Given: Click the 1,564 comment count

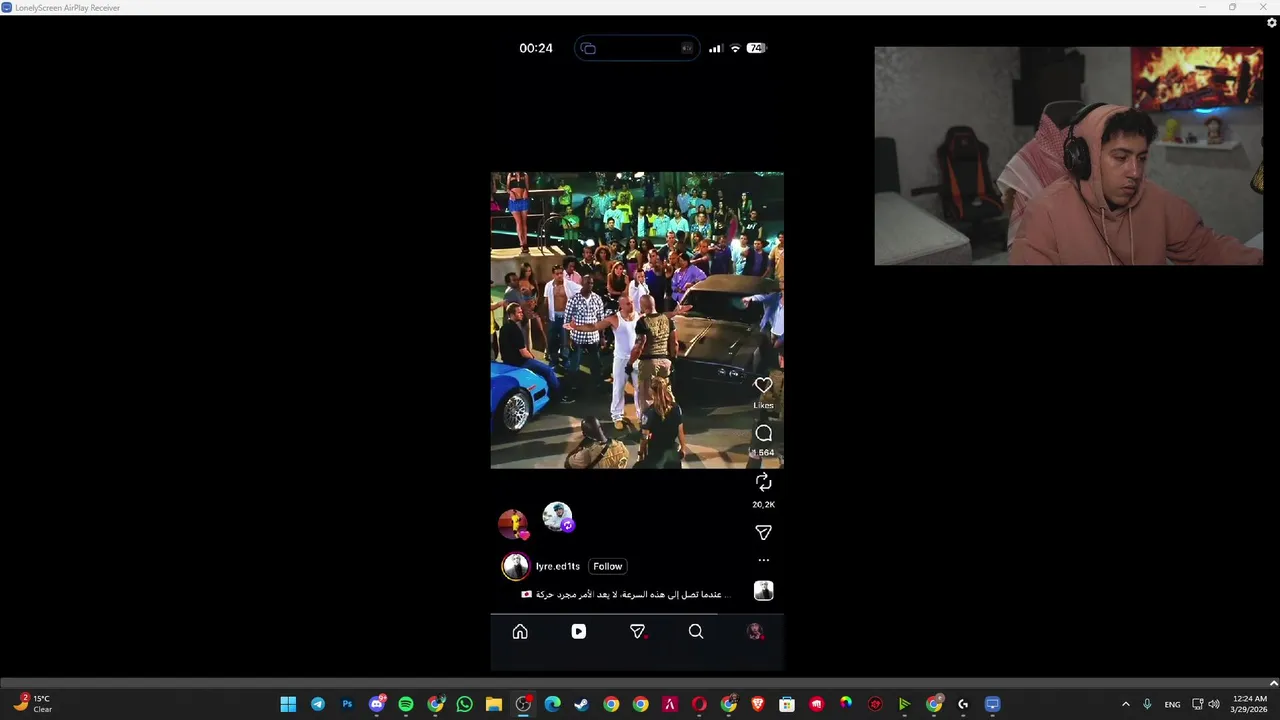Looking at the screenshot, I should click(x=763, y=453).
